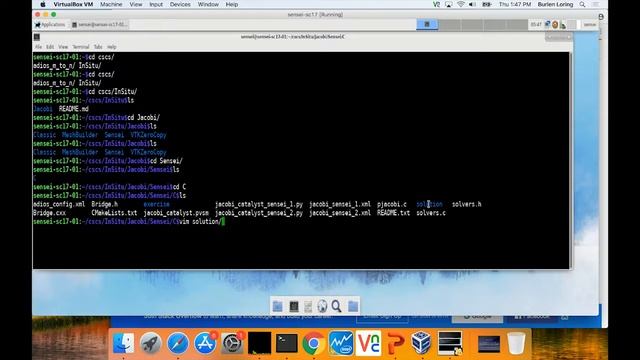This screenshot has width=640, height=360.
Task: Open the Apple menu
Action: 42,4
